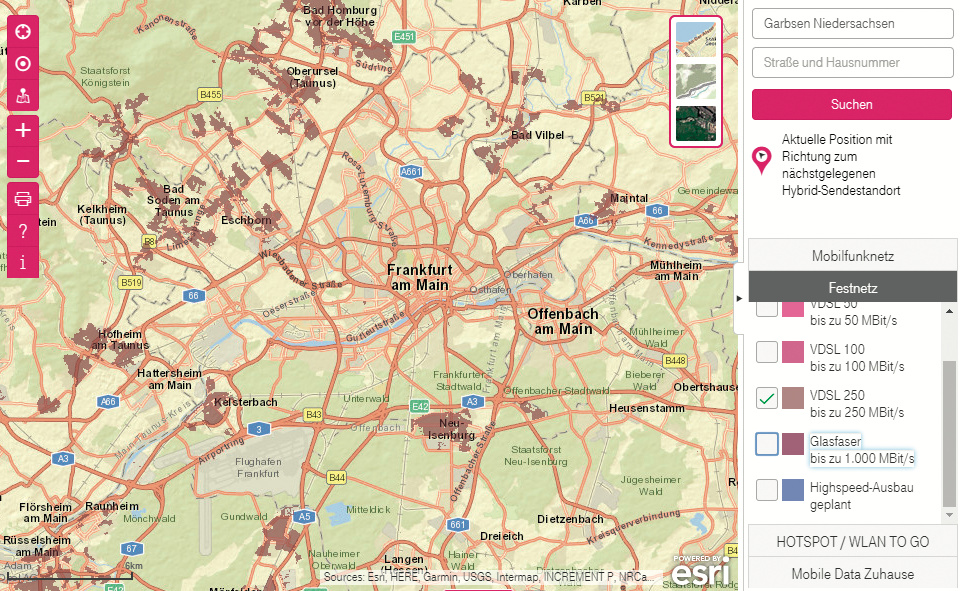Click the crosshair locate icon in map toolbar
960x591 pixels.
click(23, 31)
